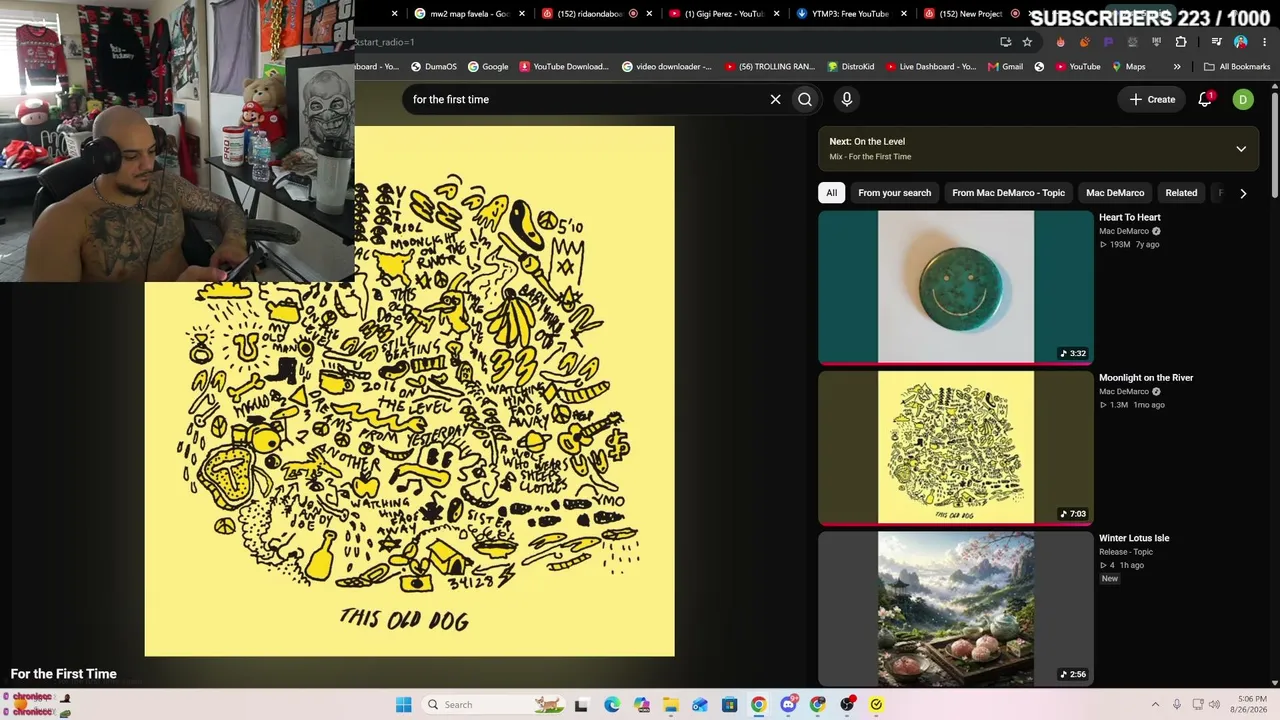Image resolution: width=1280 pixels, height=720 pixels.
Task: Play the Moonlight on the River thumbnail
Action: point(956,448)
